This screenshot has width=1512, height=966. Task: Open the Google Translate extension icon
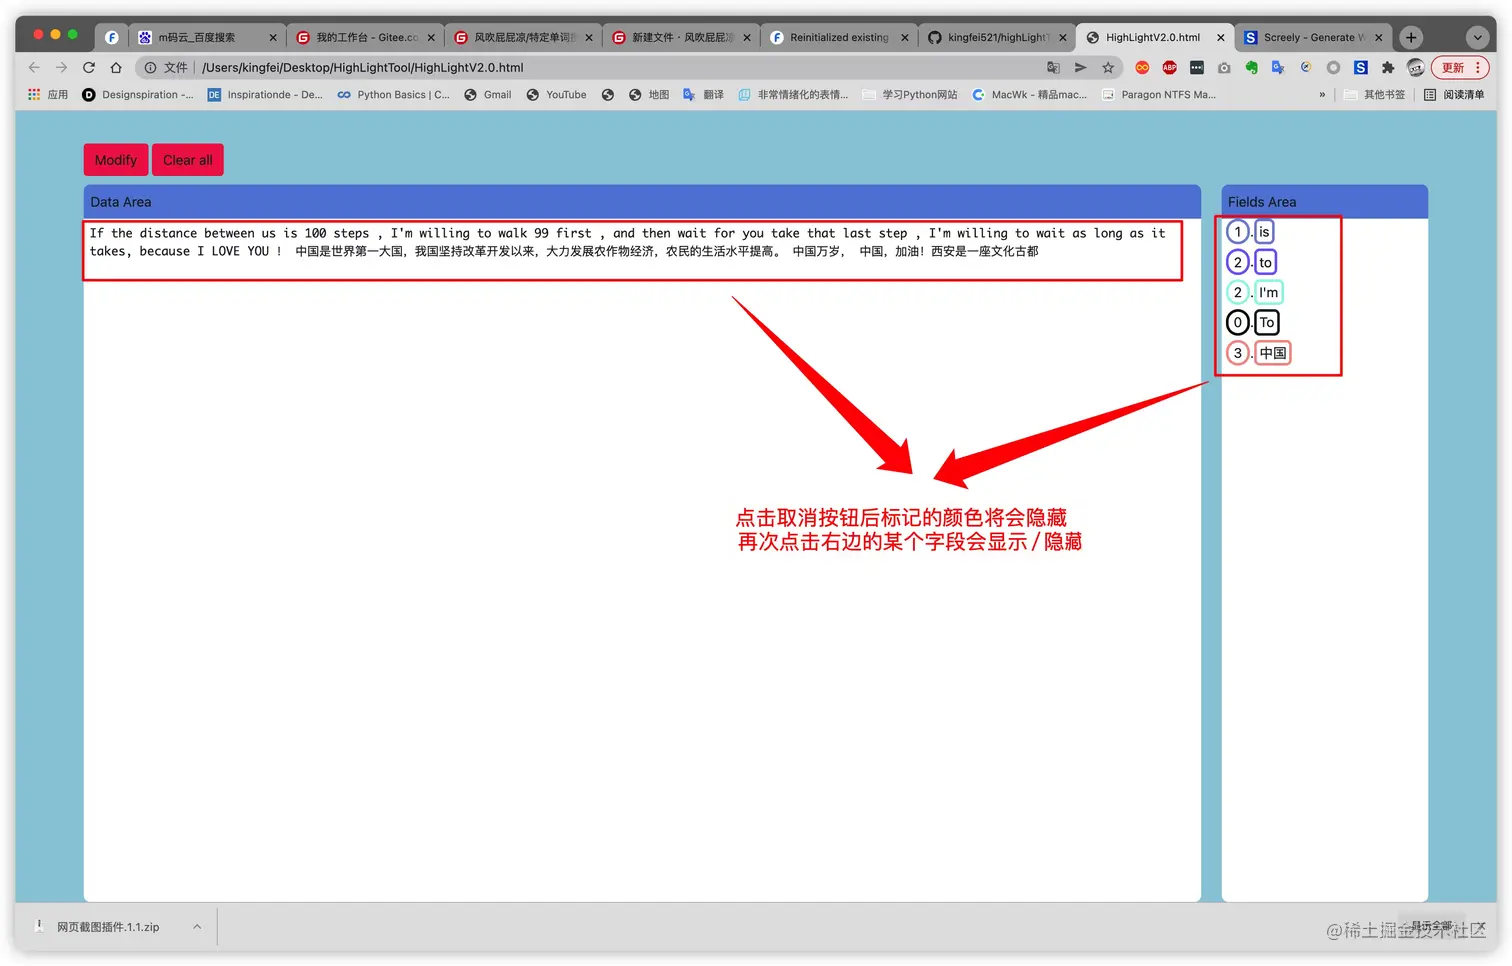pyautogui.click(x=1278, y=67)
